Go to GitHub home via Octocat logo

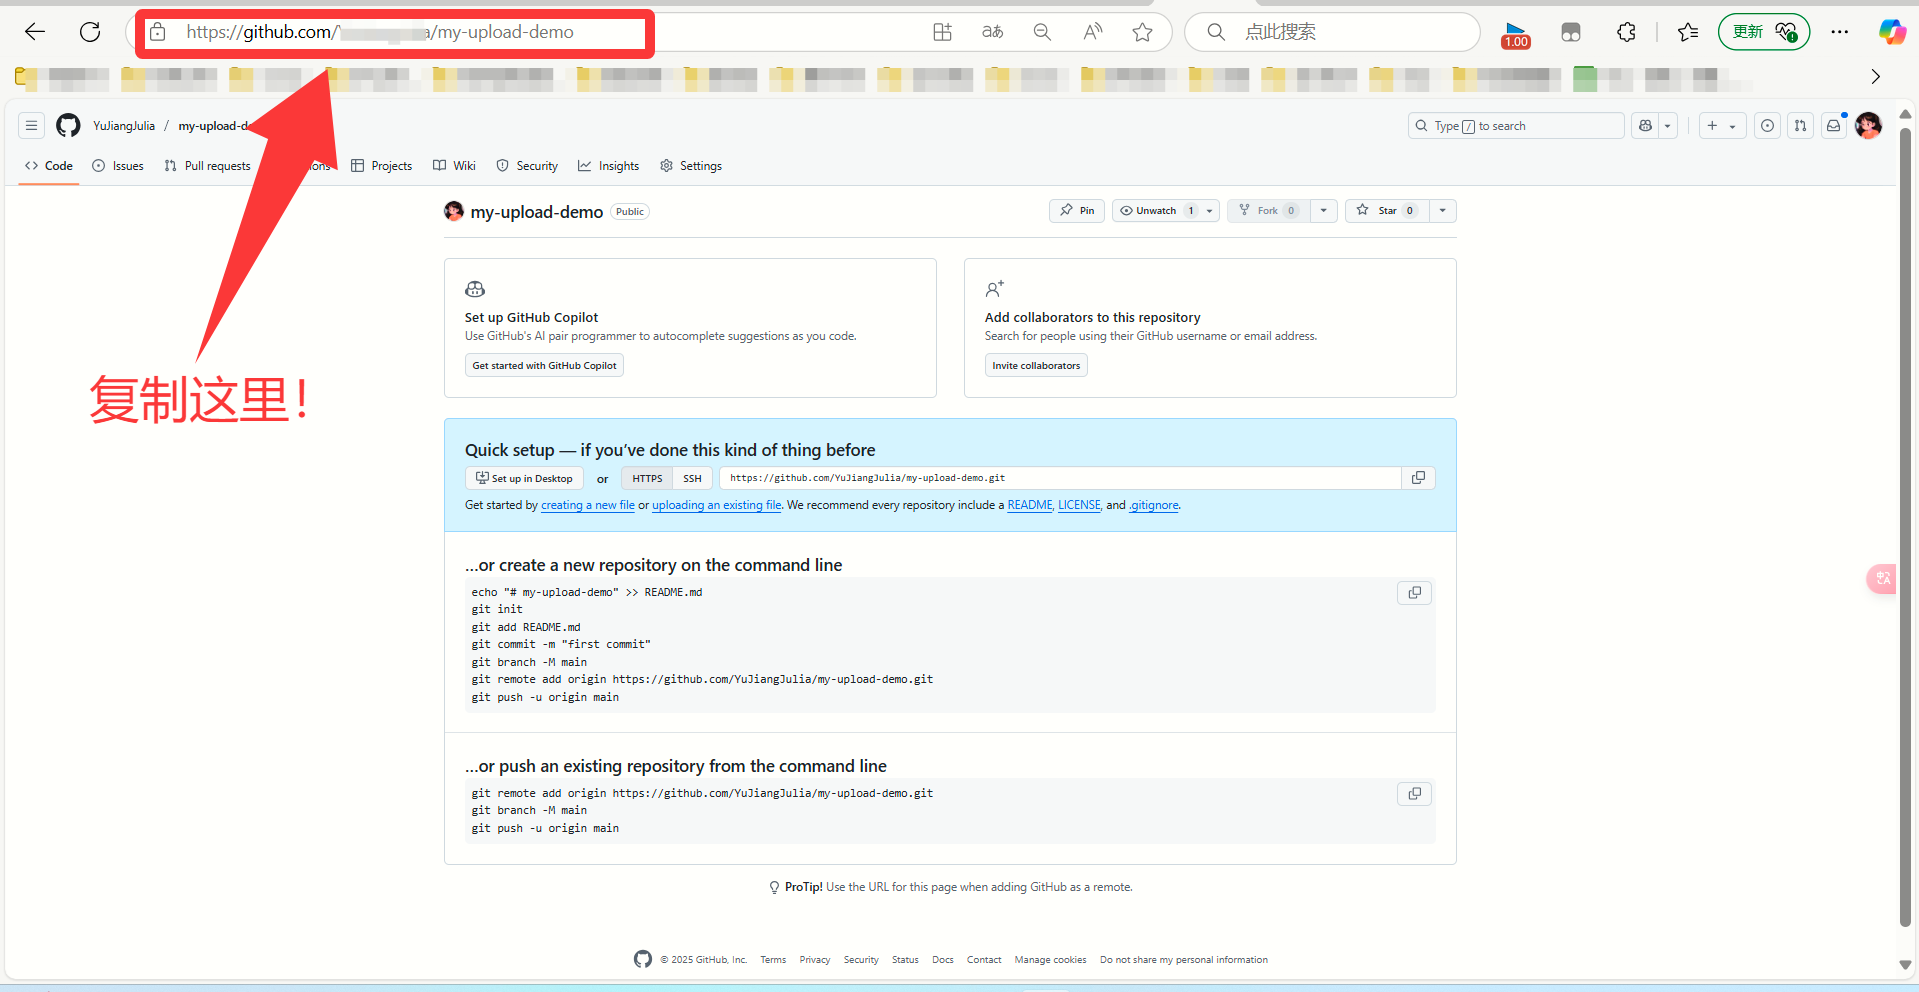pyautogui.click(x=68, y=125)
